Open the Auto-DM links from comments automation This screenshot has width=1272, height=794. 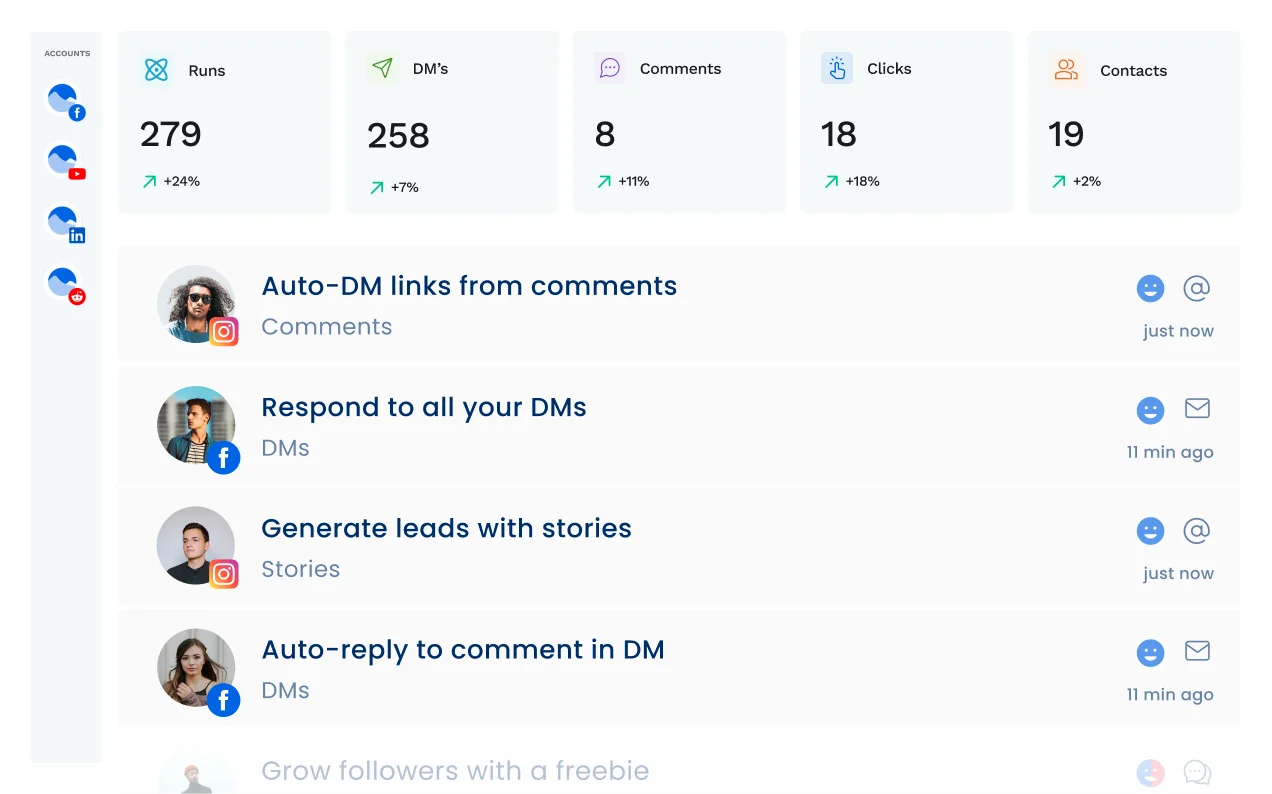(469, 286)
